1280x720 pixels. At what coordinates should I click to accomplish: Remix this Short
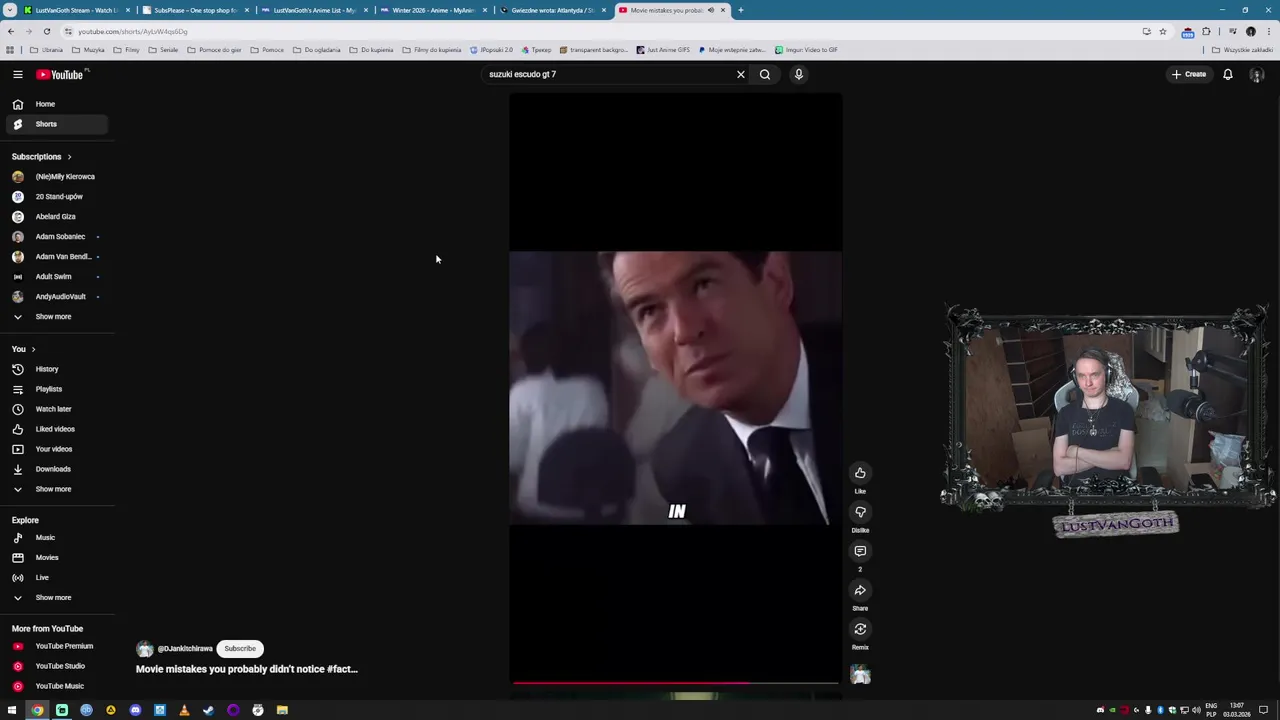coord(860,629)
